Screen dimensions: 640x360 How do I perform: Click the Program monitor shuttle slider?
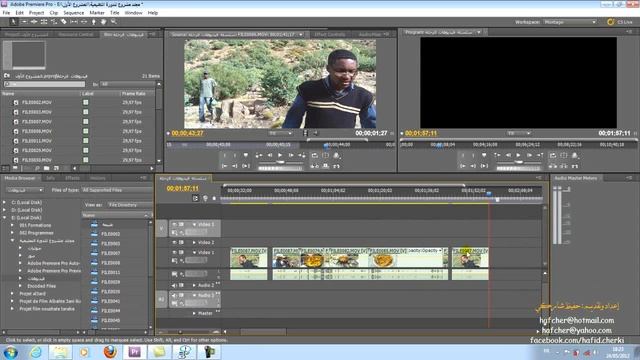pos(519,162)
